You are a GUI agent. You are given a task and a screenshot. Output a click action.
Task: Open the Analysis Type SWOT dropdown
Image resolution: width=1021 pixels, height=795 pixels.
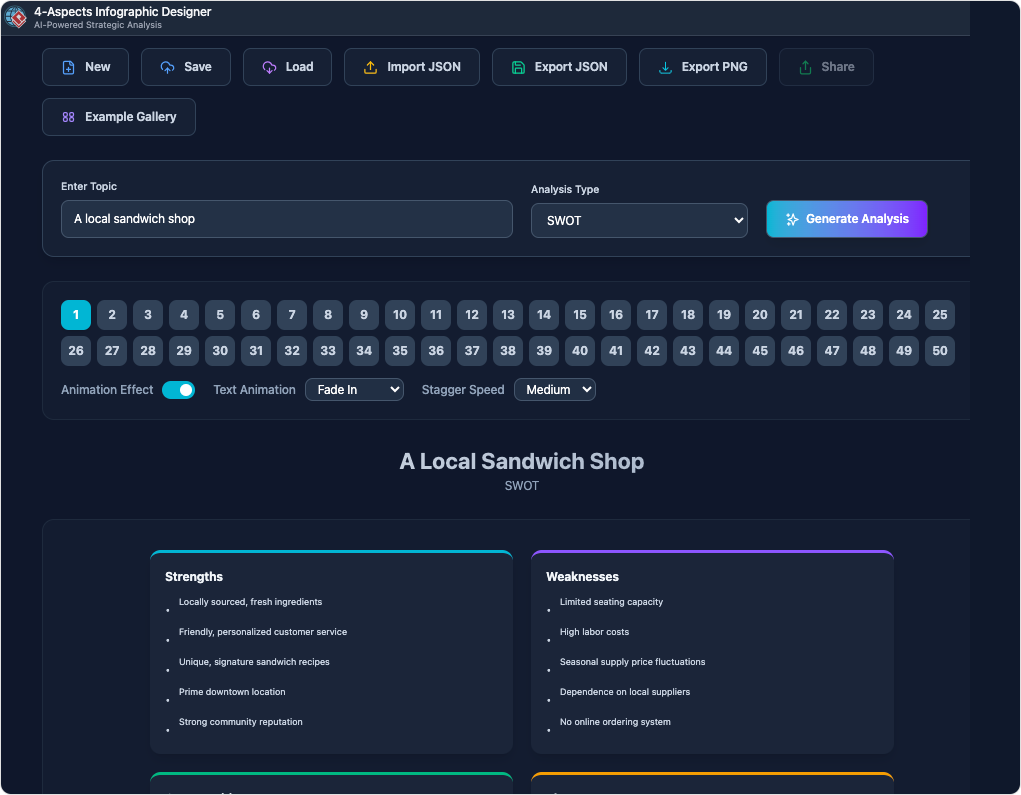[x=639, y=221]
